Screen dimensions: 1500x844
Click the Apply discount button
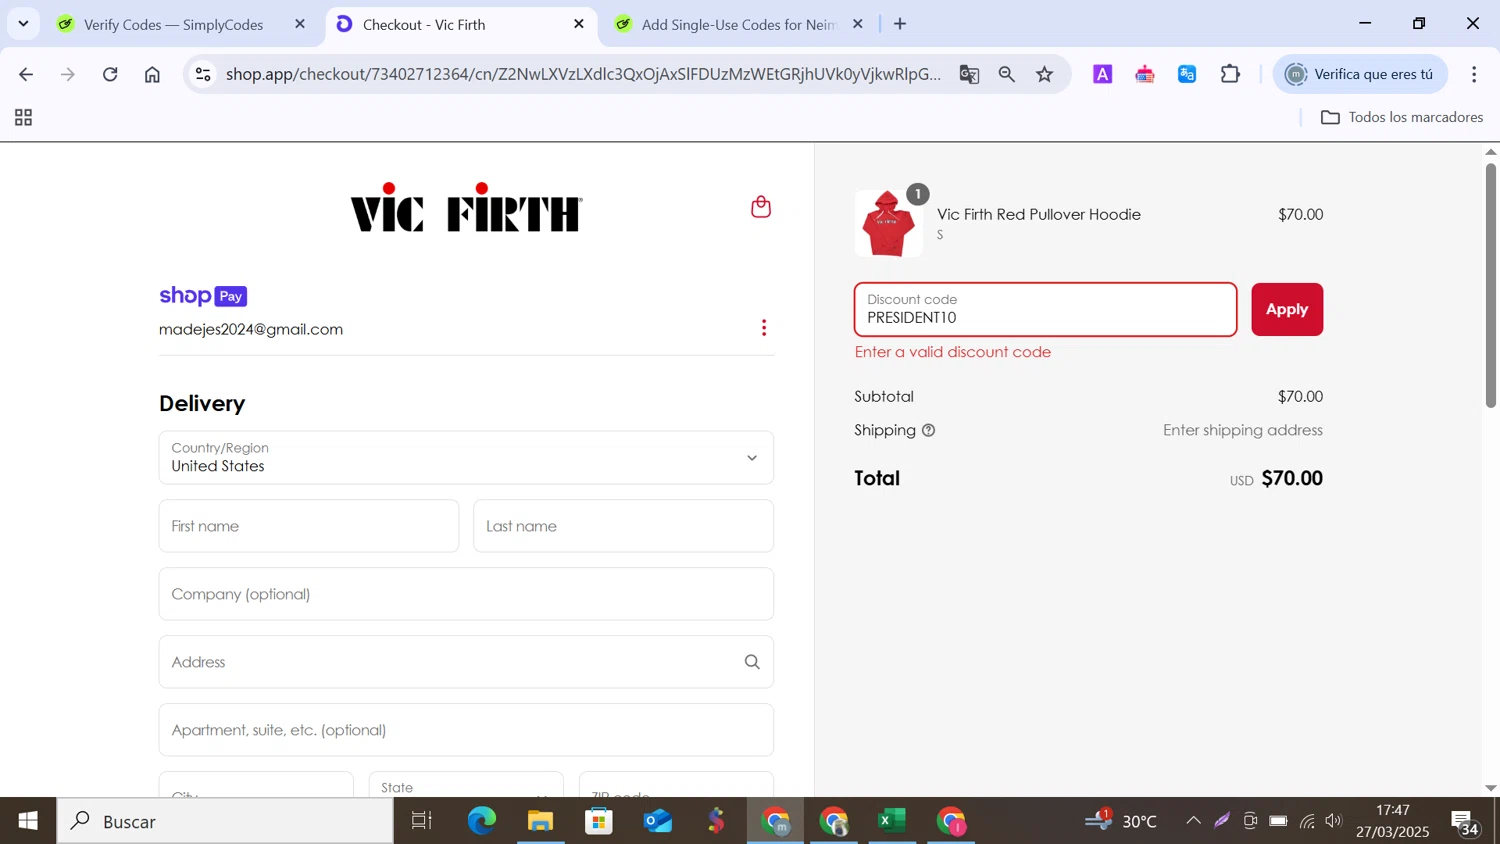[x=1287, y=310]
